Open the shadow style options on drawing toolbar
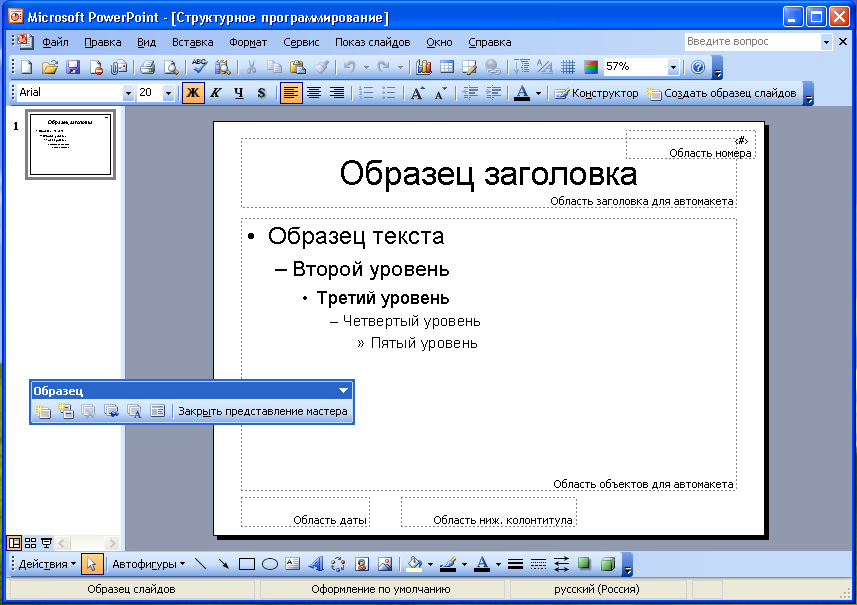Screen dimensions: 857x605 coord(585,564)
